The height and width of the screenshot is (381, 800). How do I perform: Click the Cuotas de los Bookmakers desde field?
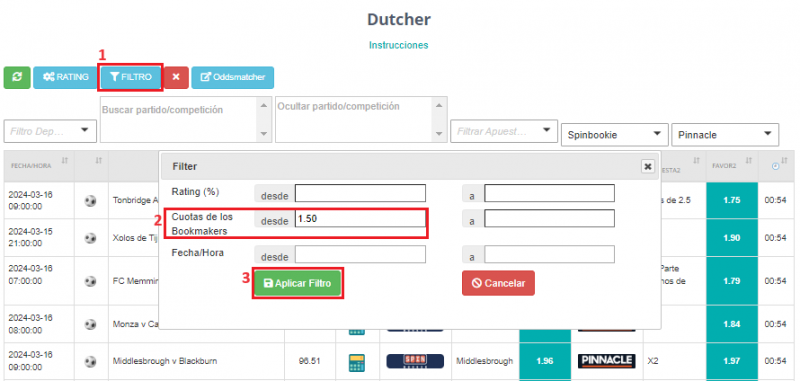pos(360,218)
